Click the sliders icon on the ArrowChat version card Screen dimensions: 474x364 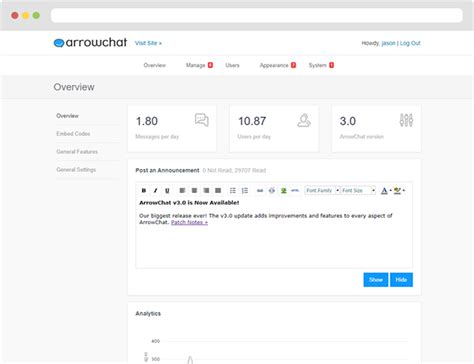(406, 120)
